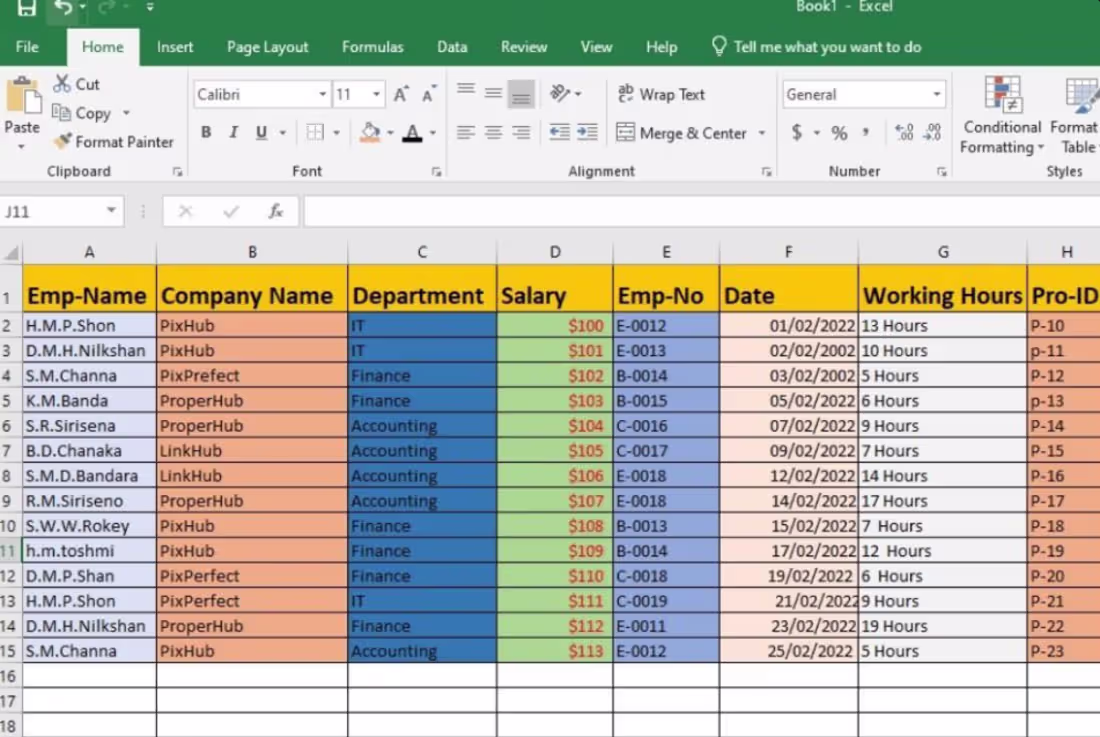Expand Merge & Center dropdown arrow
Screen dimensions: 1100x737
(x=762, y=133)
